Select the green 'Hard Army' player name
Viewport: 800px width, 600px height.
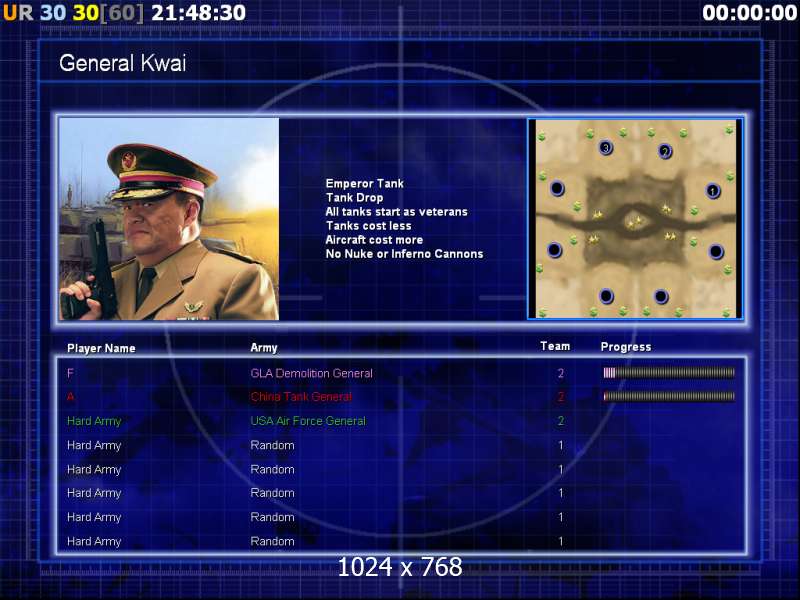(94, 421)
